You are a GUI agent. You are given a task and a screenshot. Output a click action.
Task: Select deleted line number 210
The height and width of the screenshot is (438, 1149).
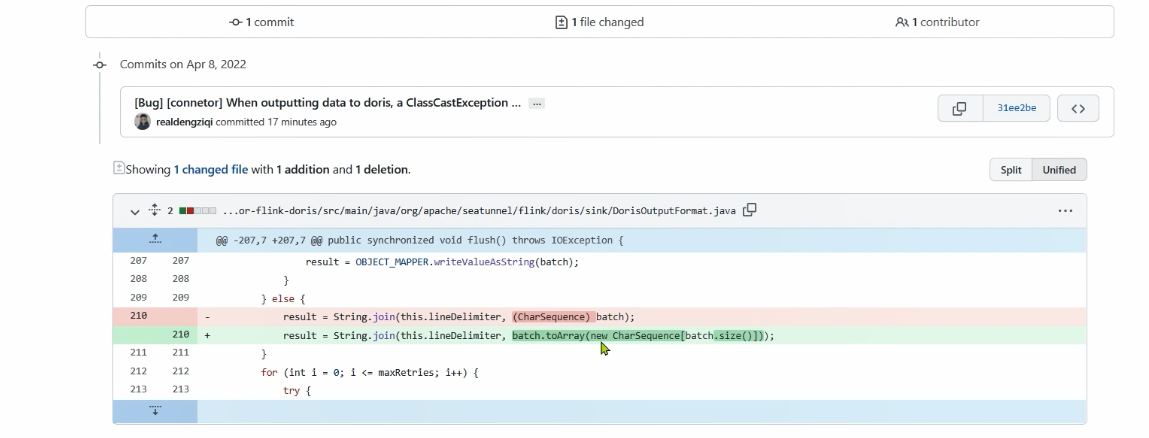(137, 315)
